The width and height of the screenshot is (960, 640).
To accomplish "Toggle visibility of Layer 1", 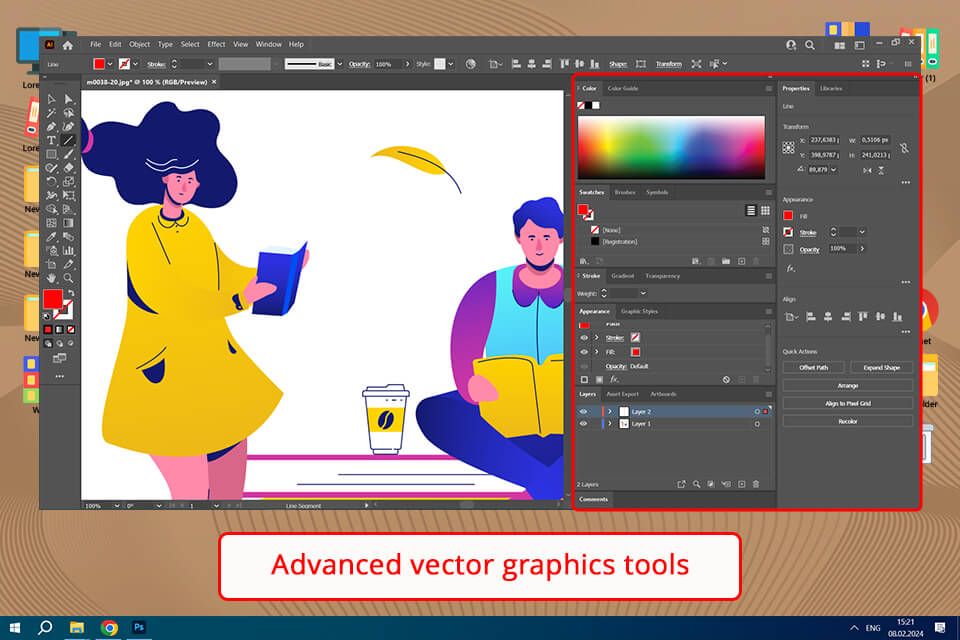I will coord(584,424).
